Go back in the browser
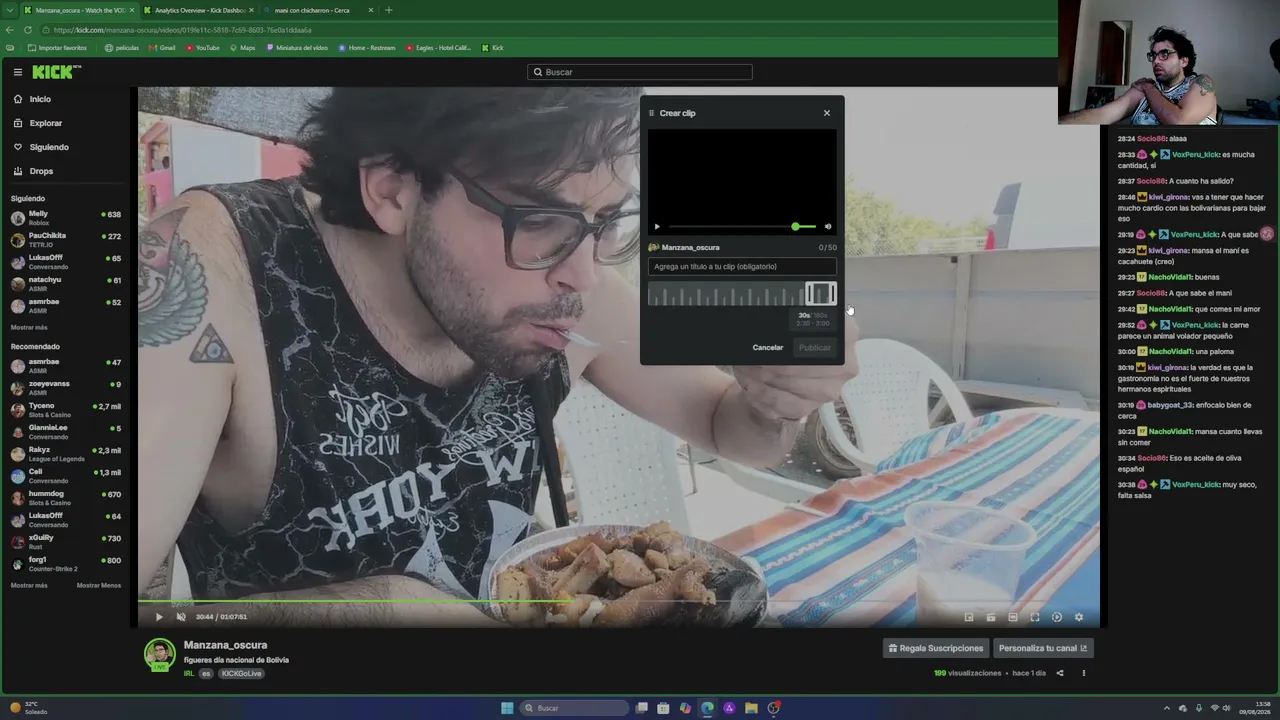This screenshot has height=720, width=1280. 10,30
